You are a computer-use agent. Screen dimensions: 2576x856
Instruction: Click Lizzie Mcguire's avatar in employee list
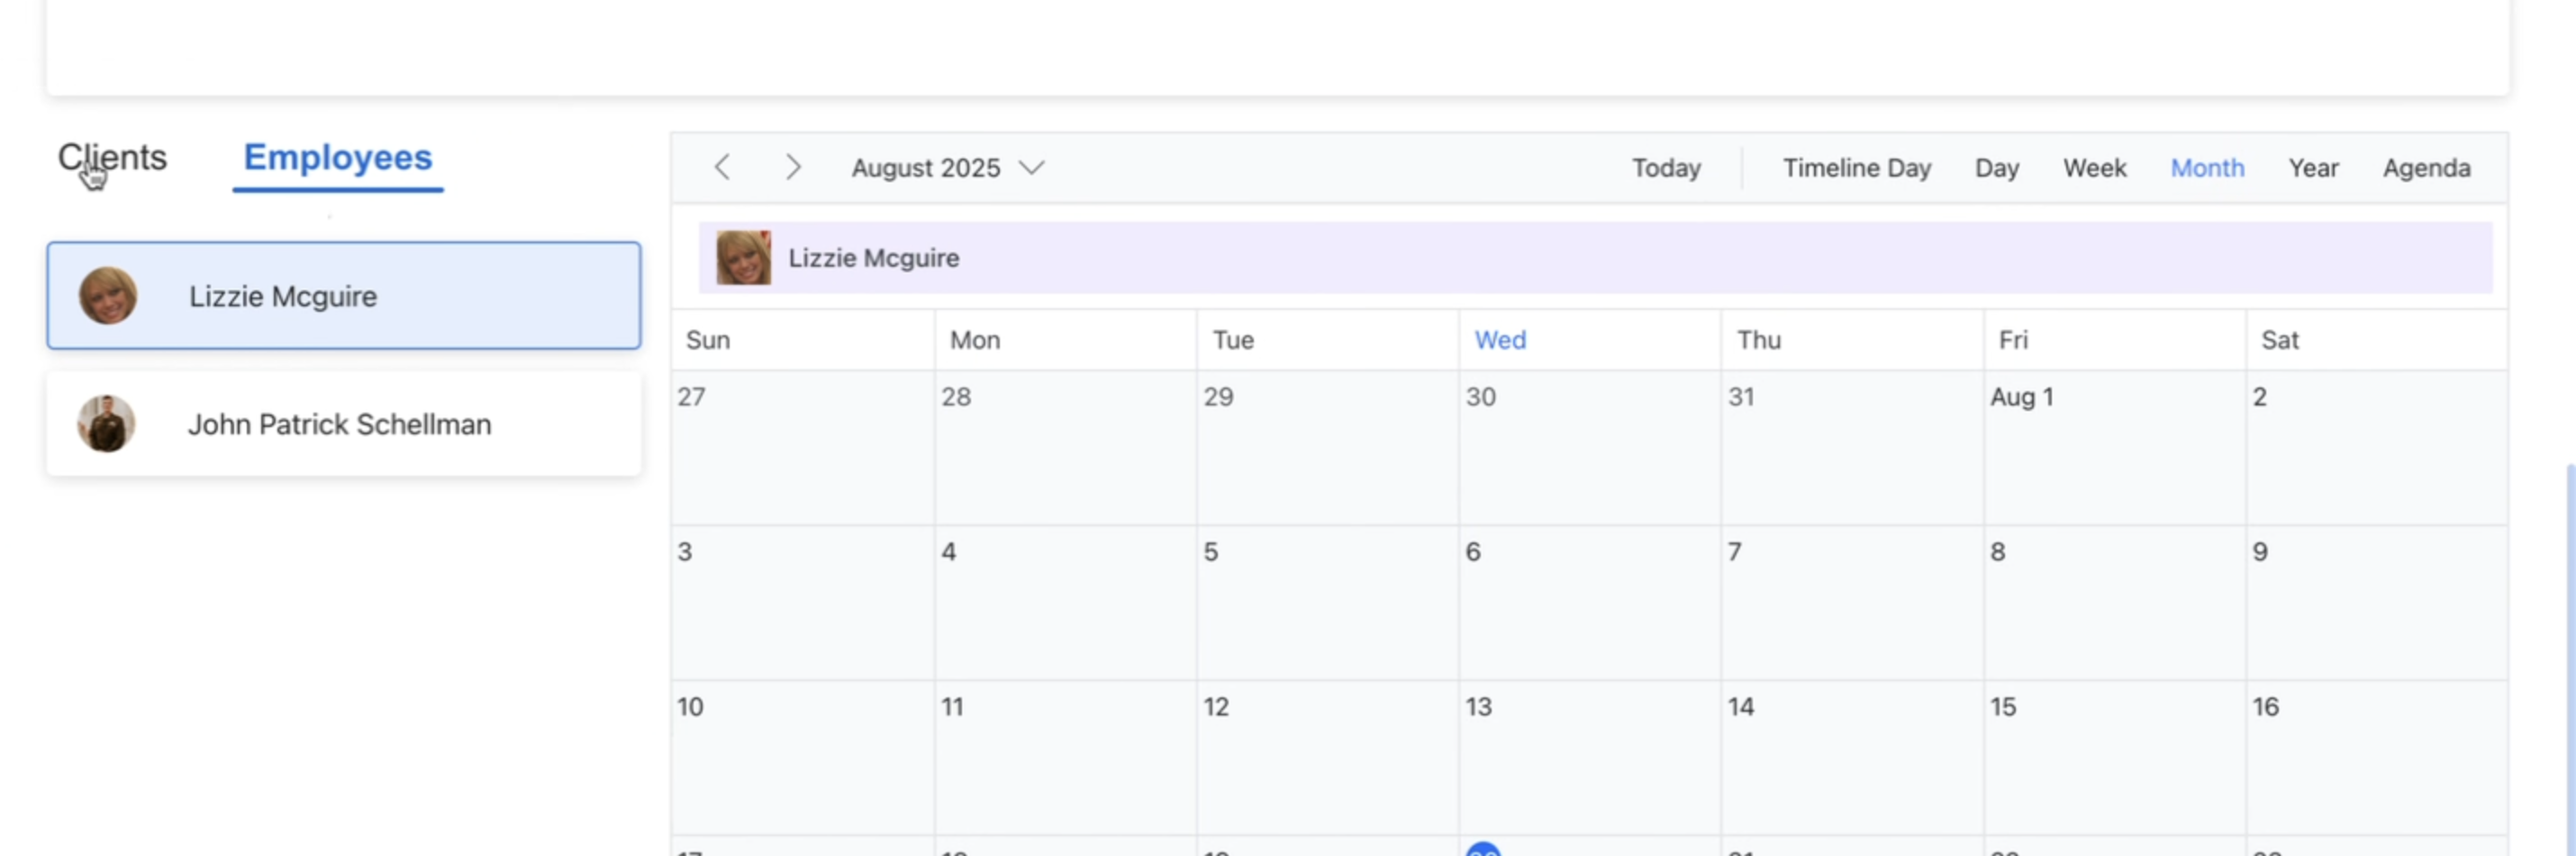(108, 296)
